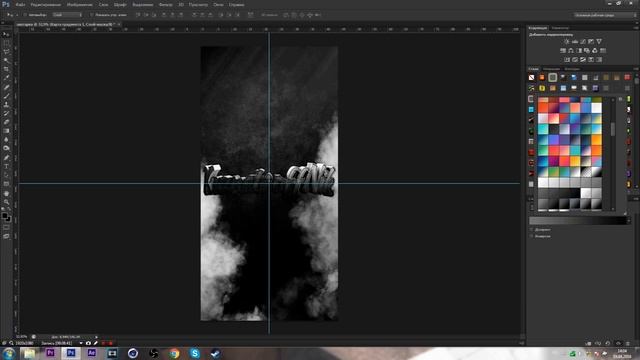Image resolution: width=640 pixels, height=360 pixels.
Task: Switch to the Коррекция panel tab
Action: click(538, 28)
